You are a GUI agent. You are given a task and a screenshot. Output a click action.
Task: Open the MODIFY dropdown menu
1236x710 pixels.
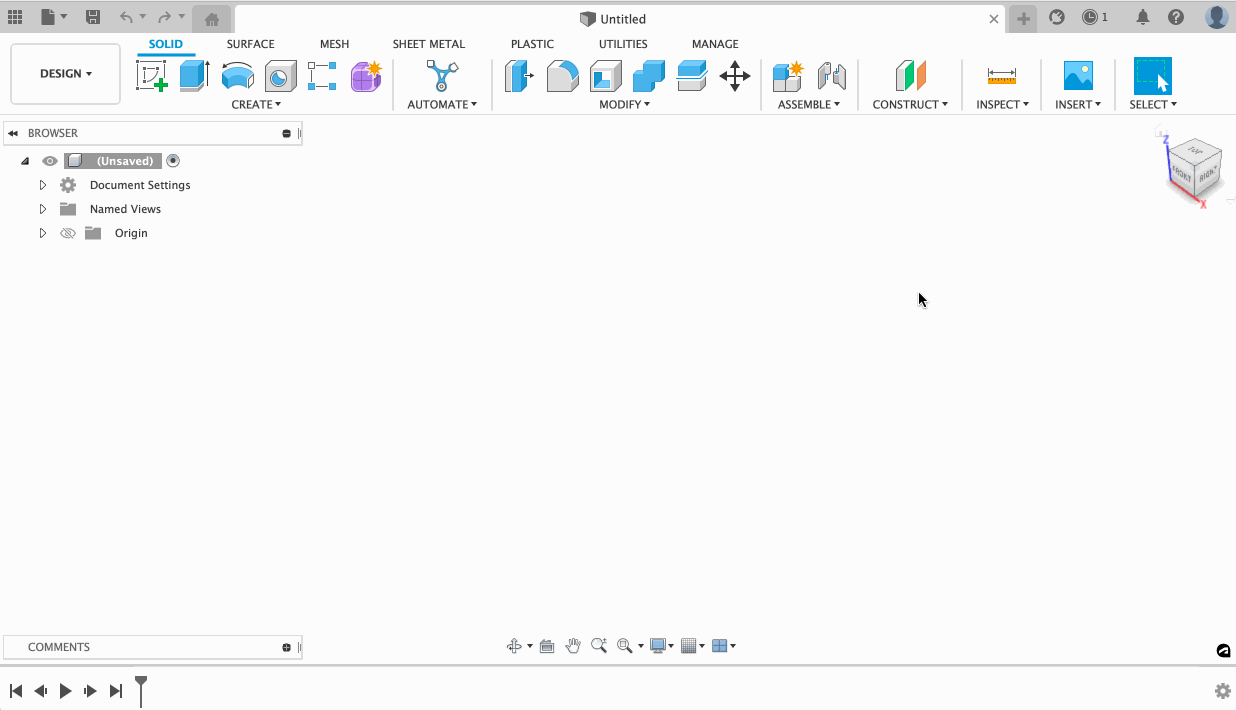625,104
